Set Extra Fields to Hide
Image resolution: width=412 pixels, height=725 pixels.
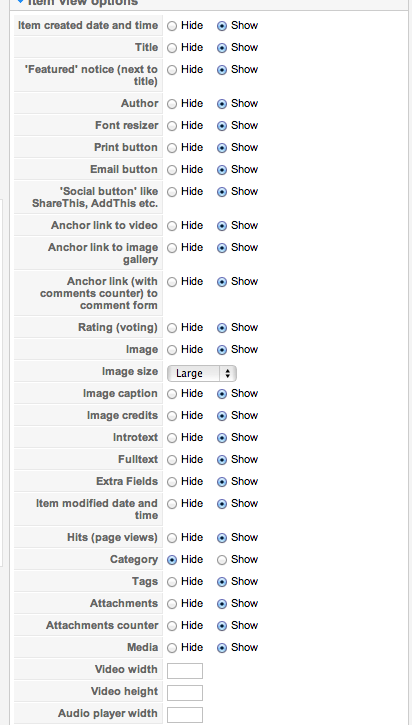172,482
